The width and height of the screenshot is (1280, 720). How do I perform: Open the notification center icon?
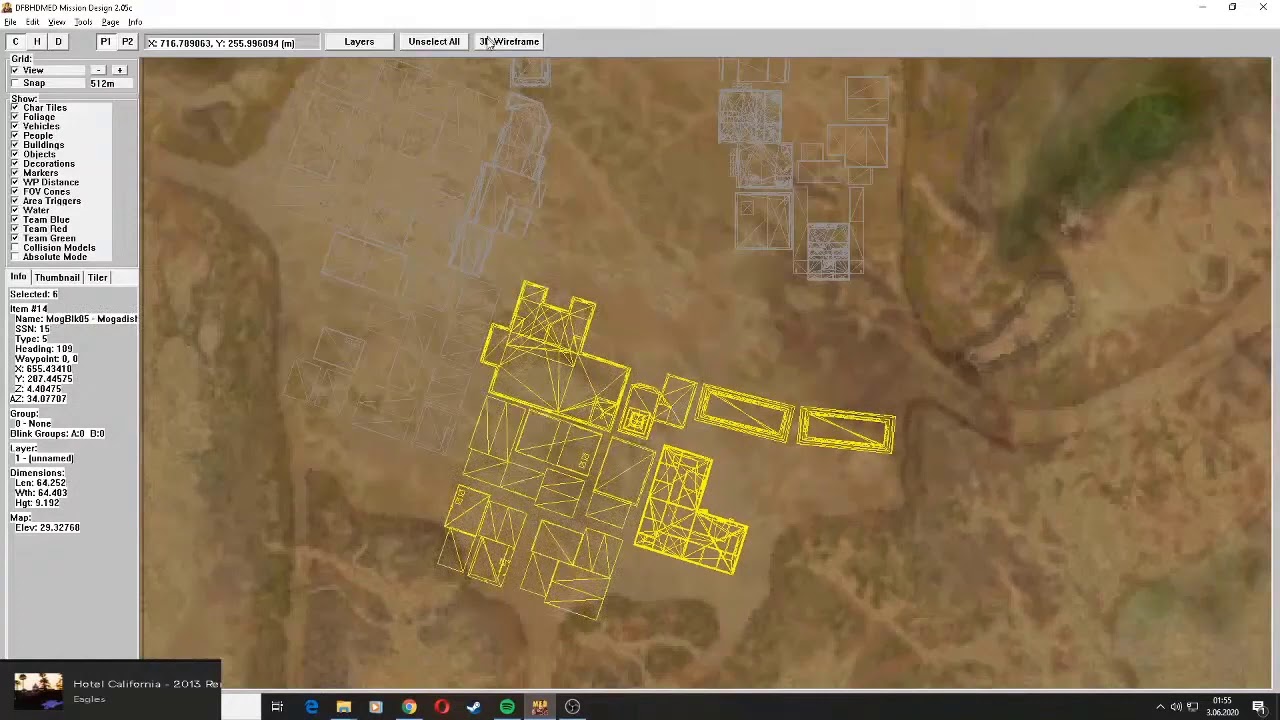tap(1259, 707)
